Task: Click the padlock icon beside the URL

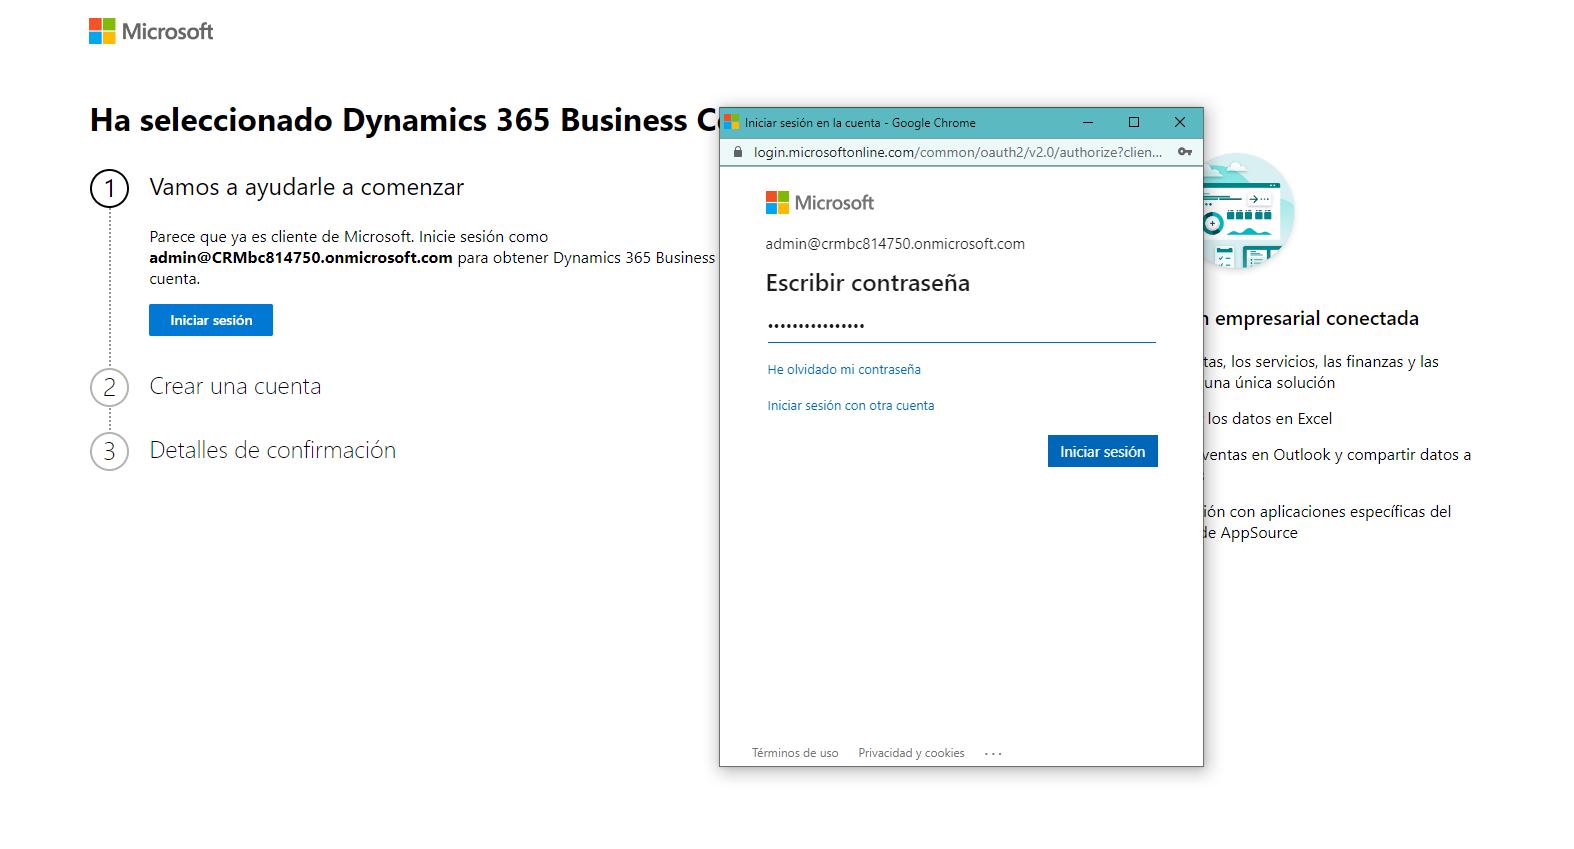Action: click(x=738, y=152)
